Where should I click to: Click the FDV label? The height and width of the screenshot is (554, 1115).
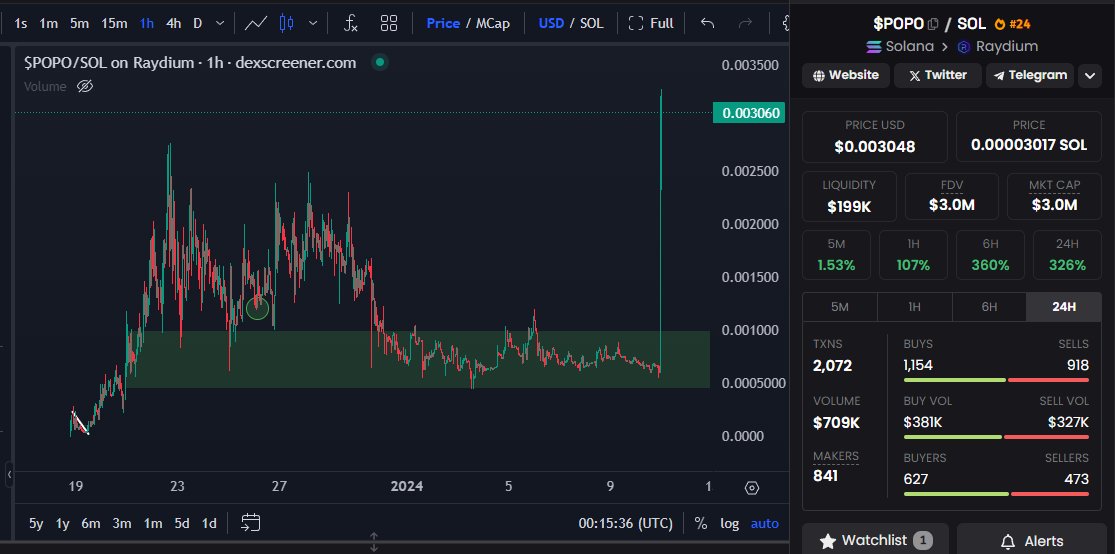[x=951, y=185]
